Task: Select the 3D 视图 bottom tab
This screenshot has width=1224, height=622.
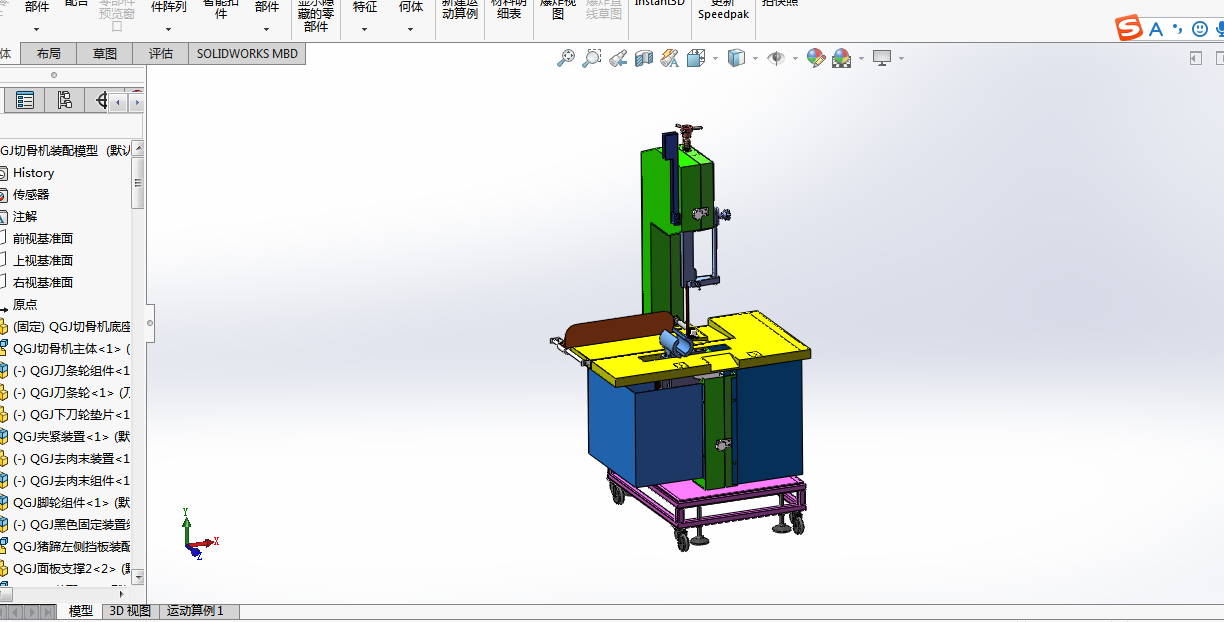Action: pos(130,611)
